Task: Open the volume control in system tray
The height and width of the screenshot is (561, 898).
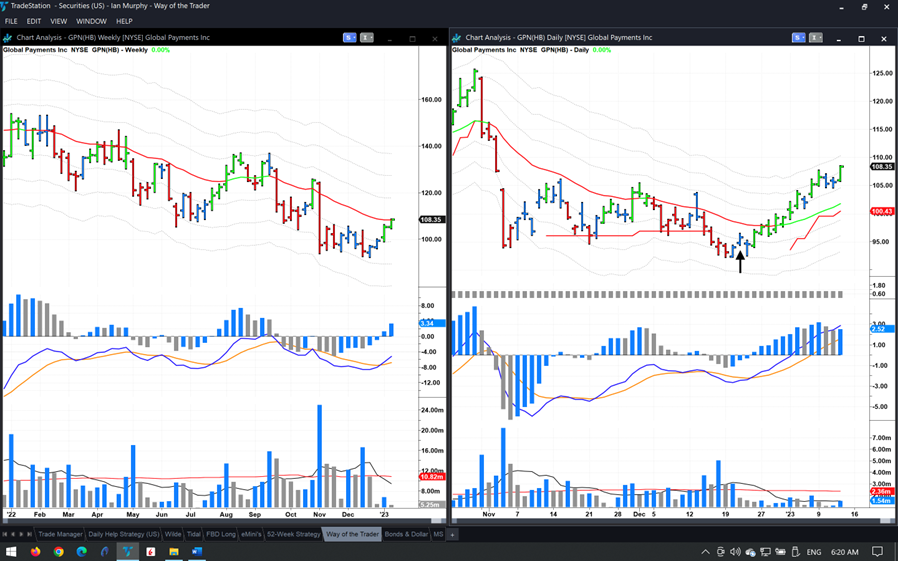Action: 735,552
